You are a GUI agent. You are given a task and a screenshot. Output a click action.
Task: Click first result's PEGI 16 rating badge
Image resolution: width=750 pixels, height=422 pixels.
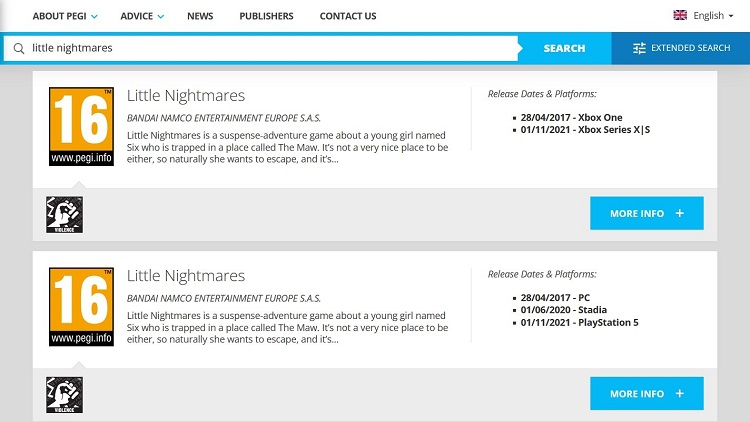[81, 126]
